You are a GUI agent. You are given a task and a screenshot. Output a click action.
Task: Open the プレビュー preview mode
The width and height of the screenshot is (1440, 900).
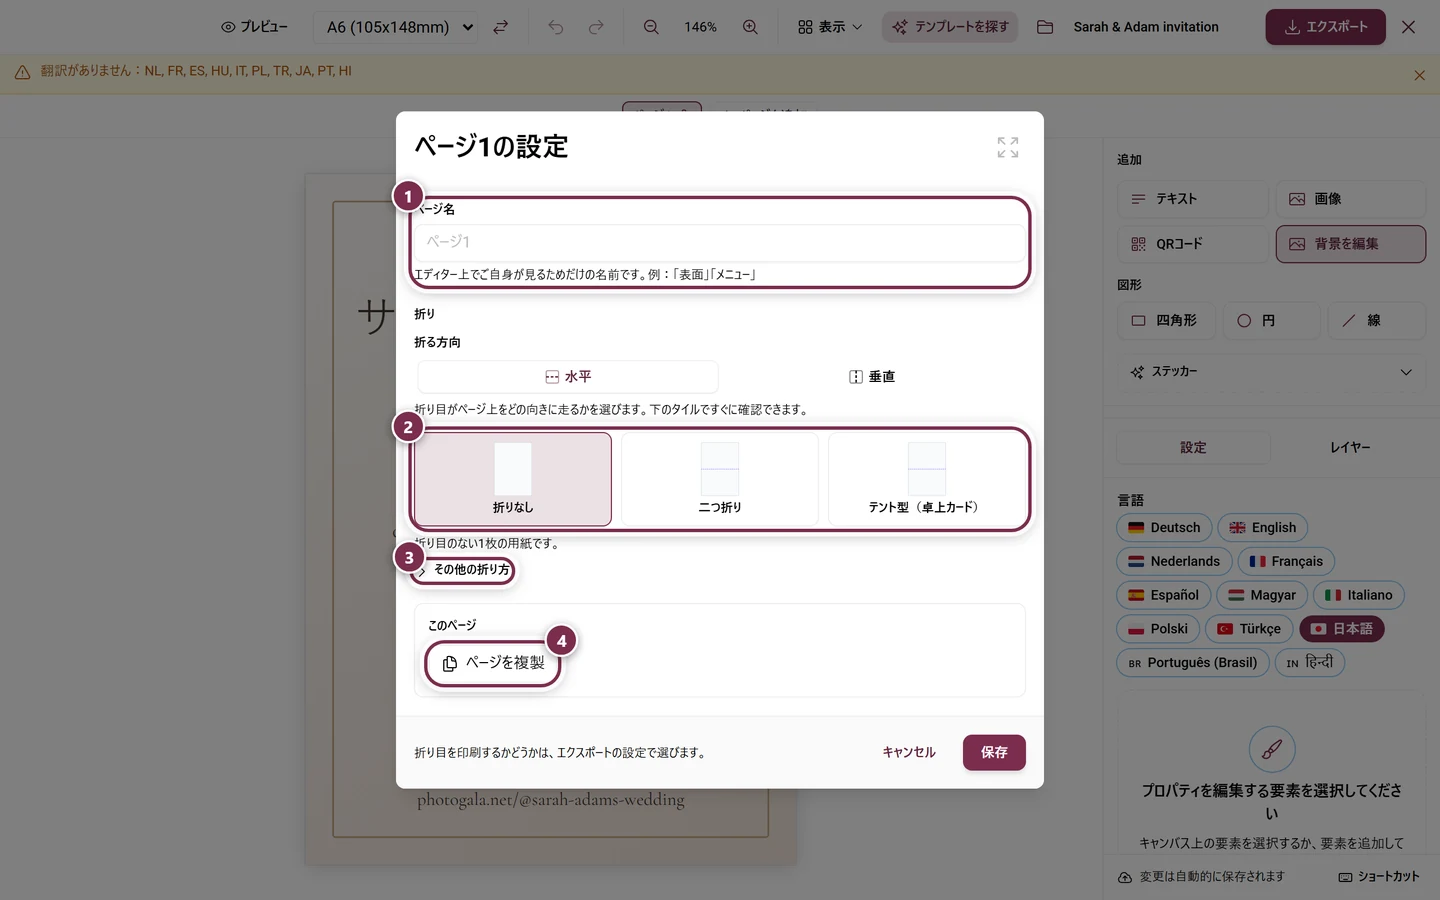[x=254, y=27]
